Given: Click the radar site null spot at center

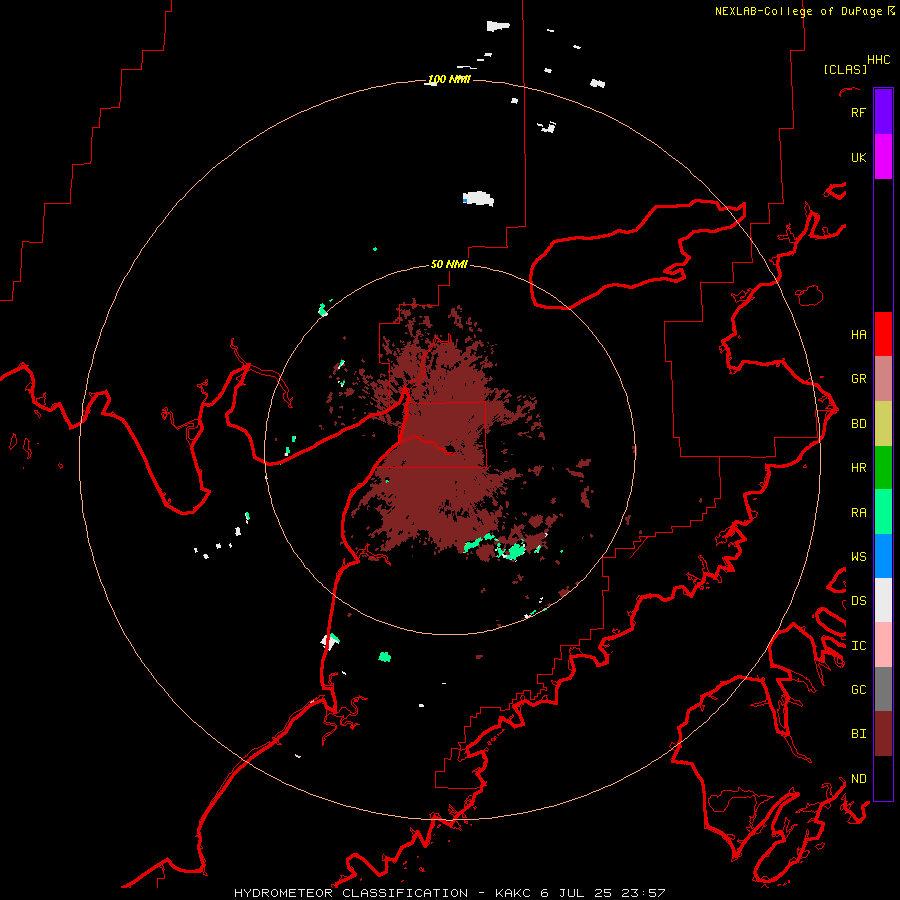Looking at the screenshot, I should [451, 449].
